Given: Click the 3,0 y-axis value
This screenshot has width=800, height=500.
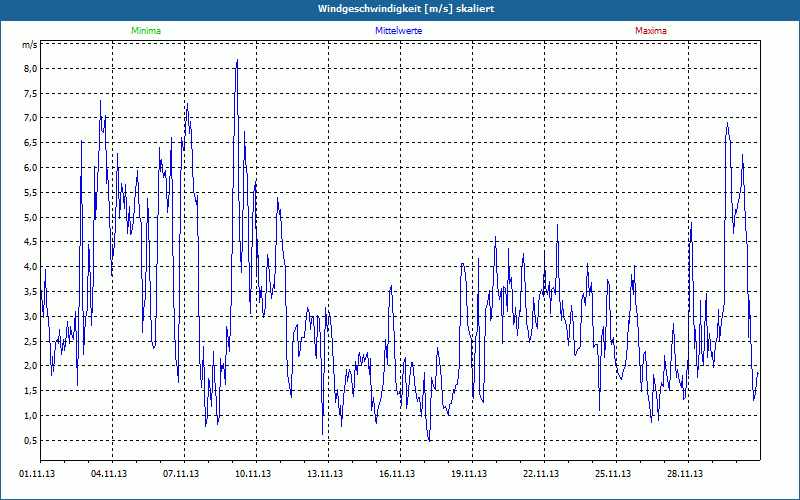Looking at the screenshot, I should click(x=31, y=317).
